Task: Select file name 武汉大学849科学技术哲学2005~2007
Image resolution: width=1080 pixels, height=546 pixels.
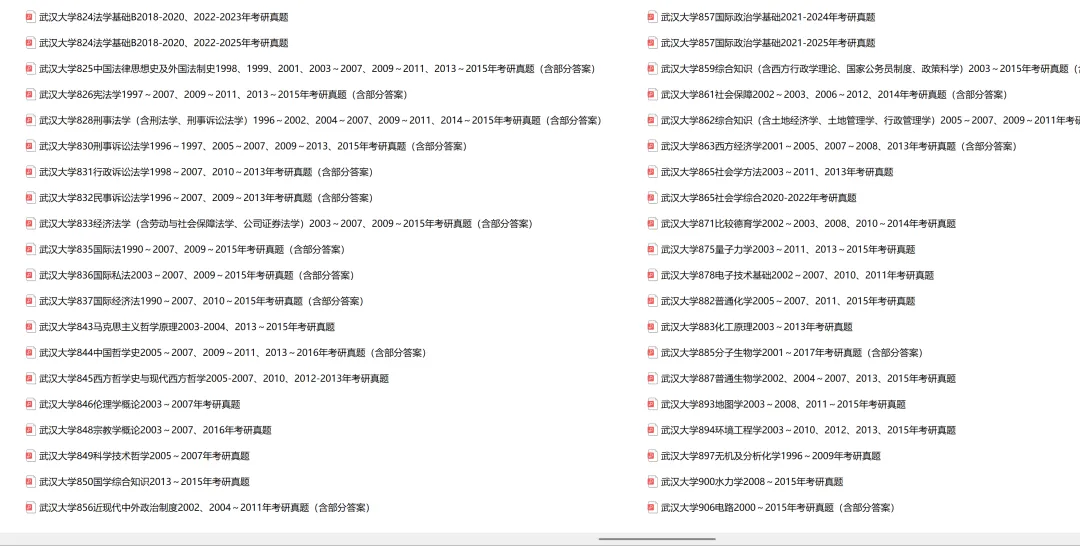Action: click(x=144, y=456)
